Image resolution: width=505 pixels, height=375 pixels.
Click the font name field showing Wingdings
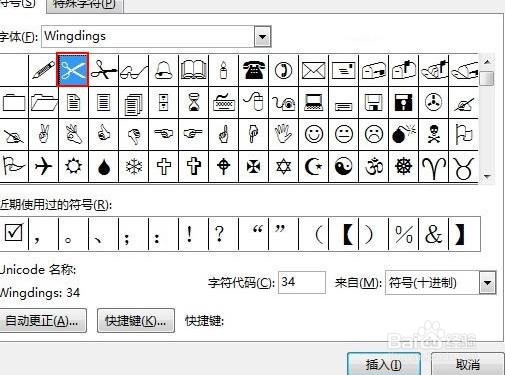(148, 36)
